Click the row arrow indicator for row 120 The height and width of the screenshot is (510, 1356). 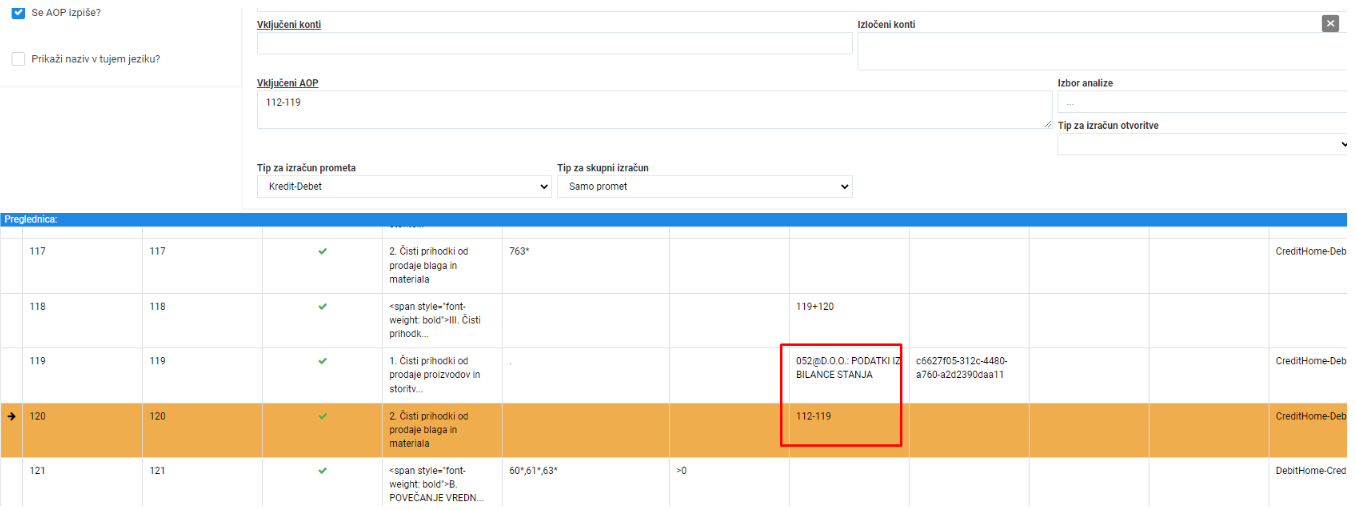12,416
